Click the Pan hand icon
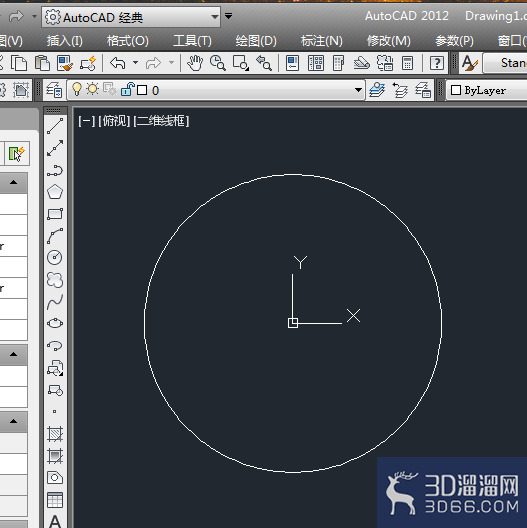 click(195, 63)
